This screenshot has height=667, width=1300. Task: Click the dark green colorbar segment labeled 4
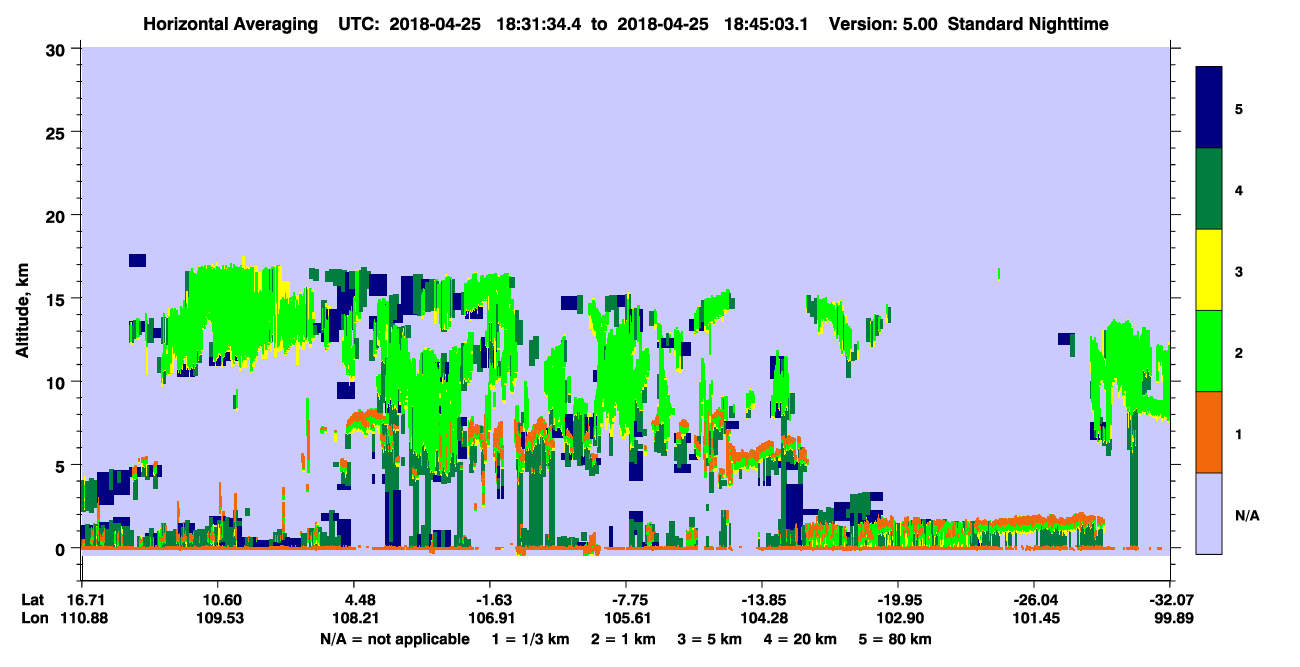point(1209,189)
